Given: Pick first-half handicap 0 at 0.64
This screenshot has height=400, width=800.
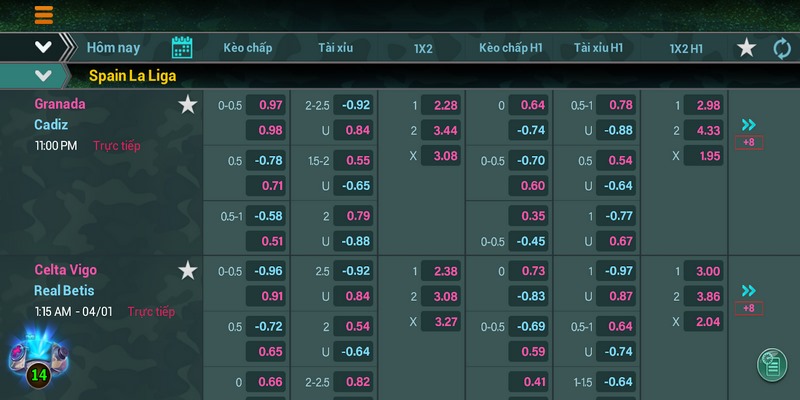Looking at the screenshot, I should pyautogui.click(x=529, y=105).
